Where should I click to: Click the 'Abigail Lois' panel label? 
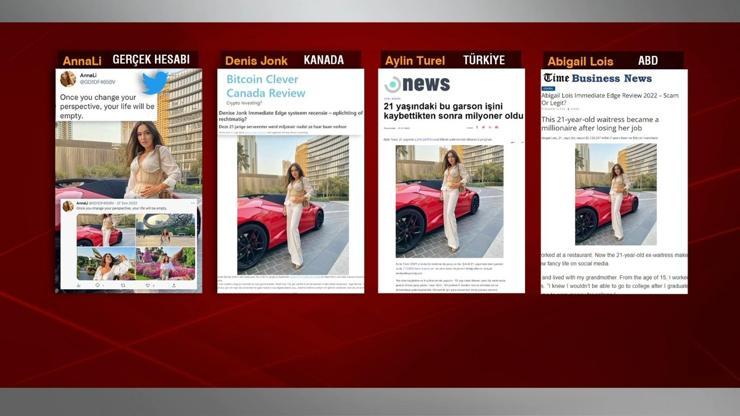tap(580, 61)
